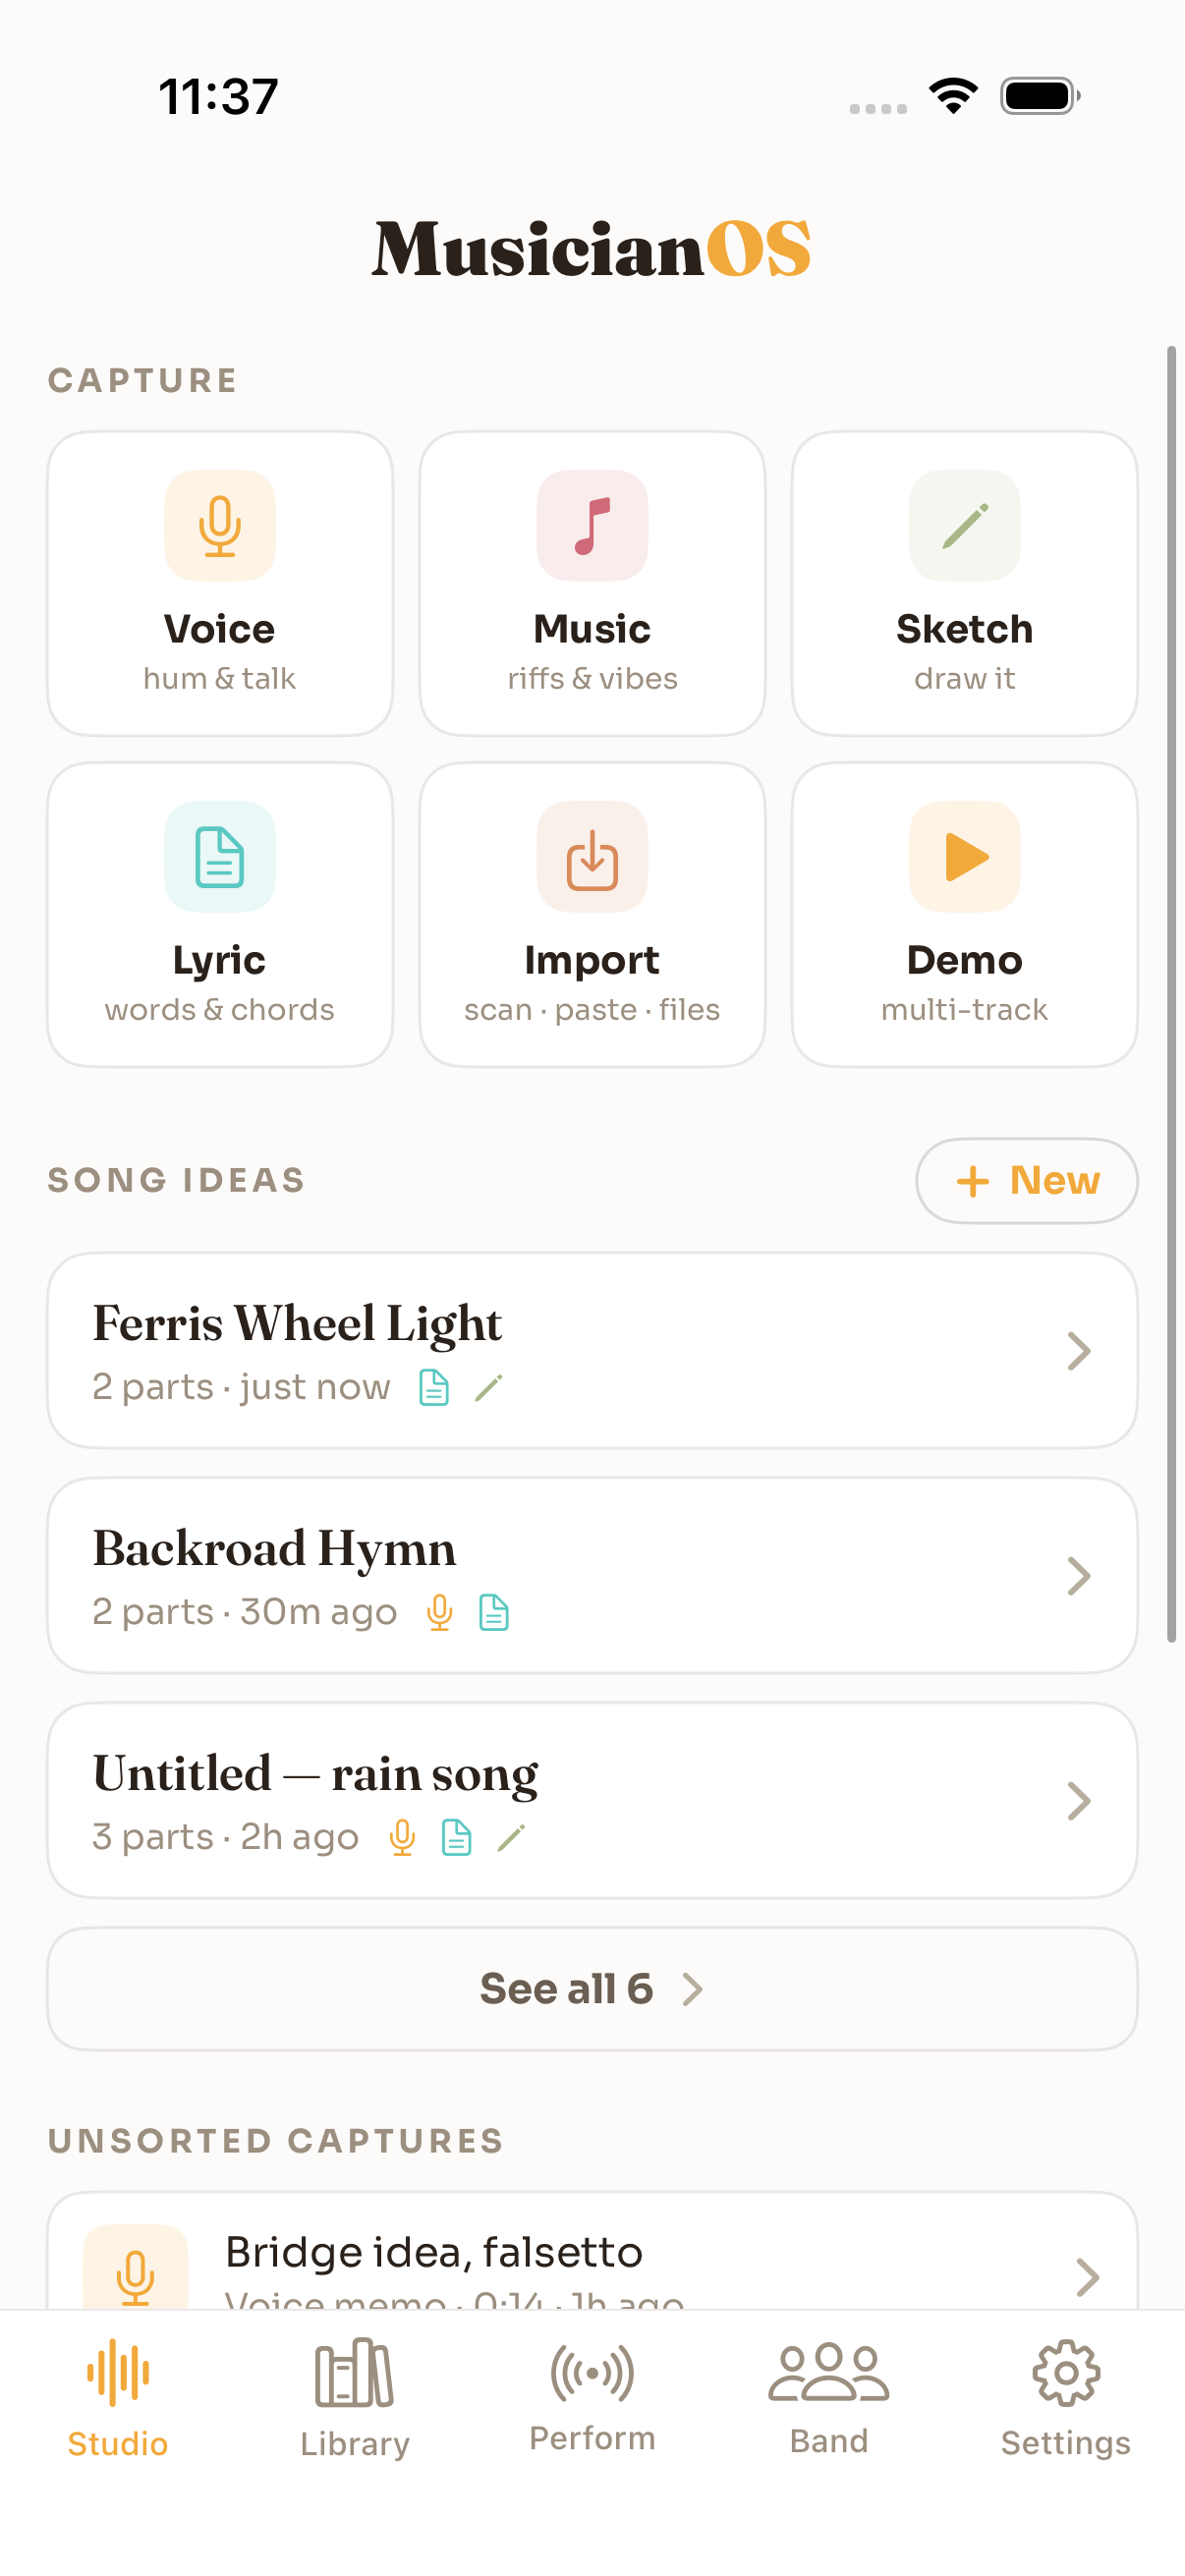Viewport: 1185px width, 2576px height.
Task: Tap the See all 6 button
Action: [x=592, y=1989]
